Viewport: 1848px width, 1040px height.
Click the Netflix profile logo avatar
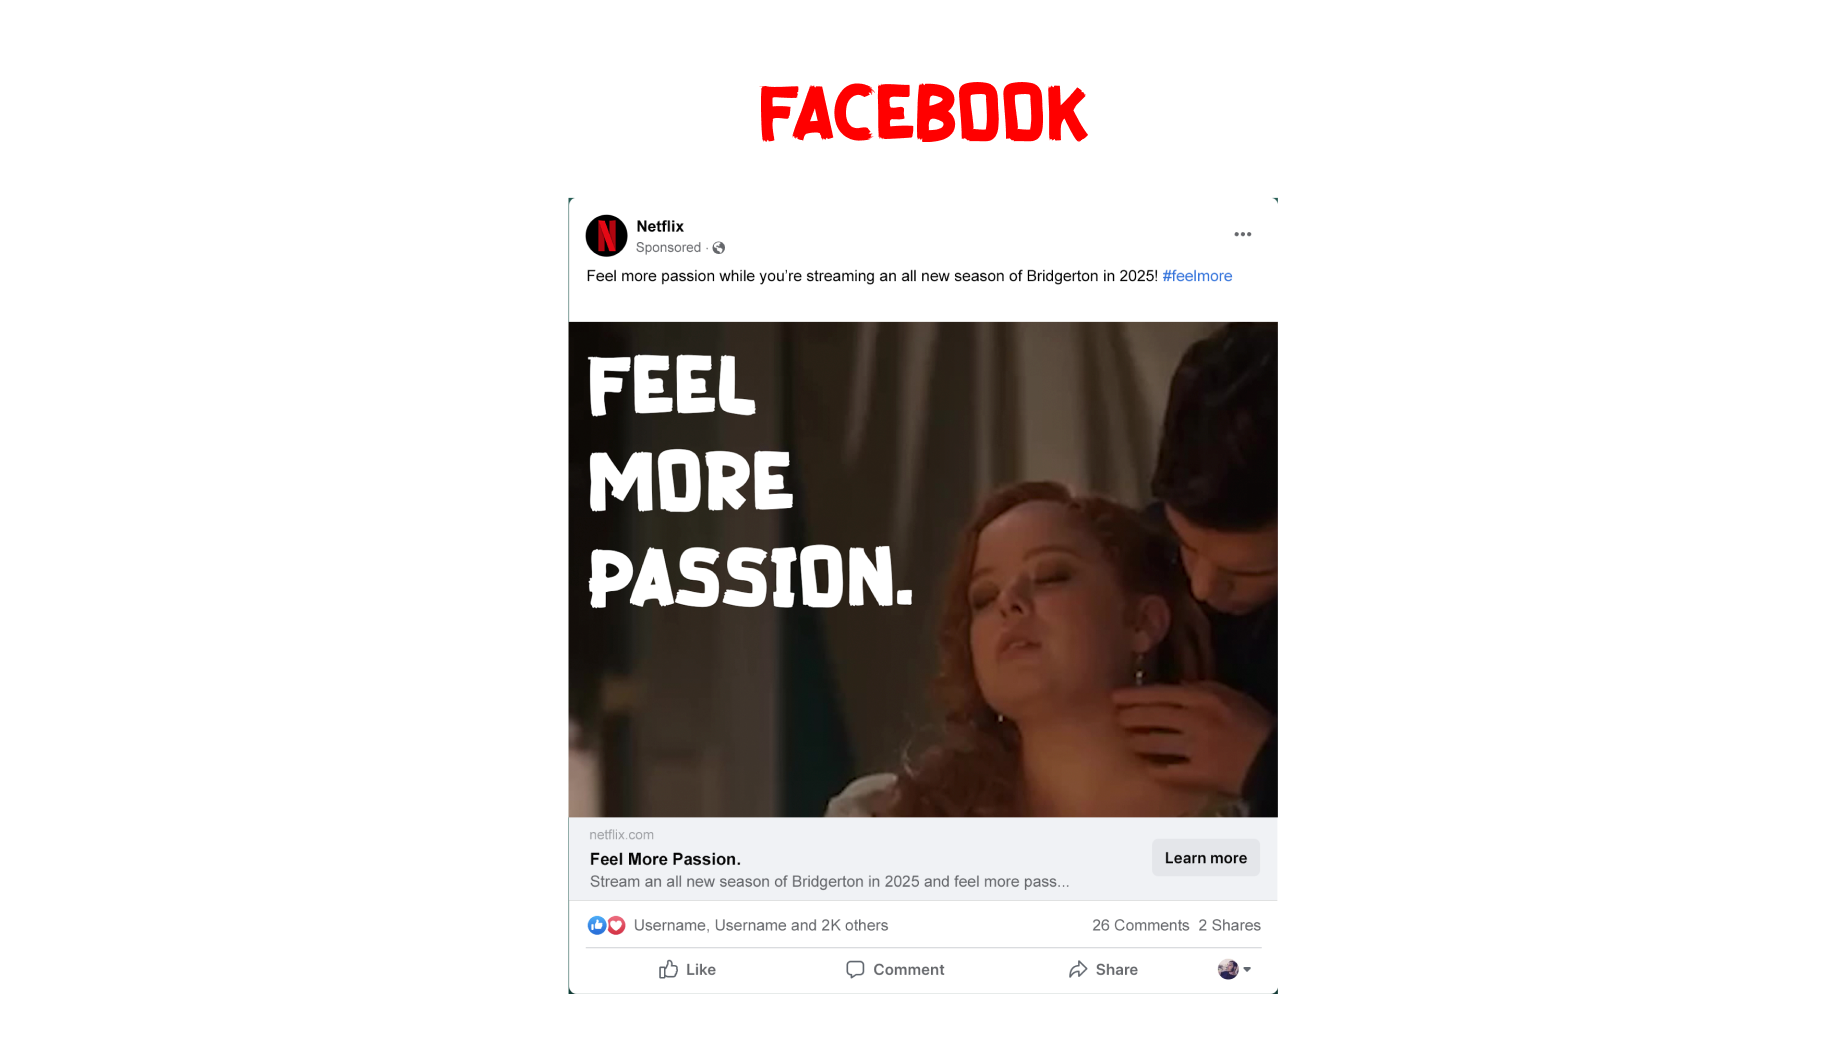tap(606, 236)
